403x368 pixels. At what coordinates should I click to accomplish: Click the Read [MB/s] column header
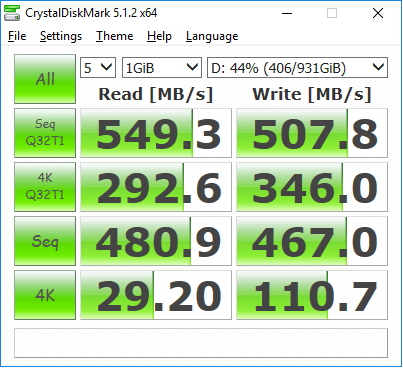point(156,94)
